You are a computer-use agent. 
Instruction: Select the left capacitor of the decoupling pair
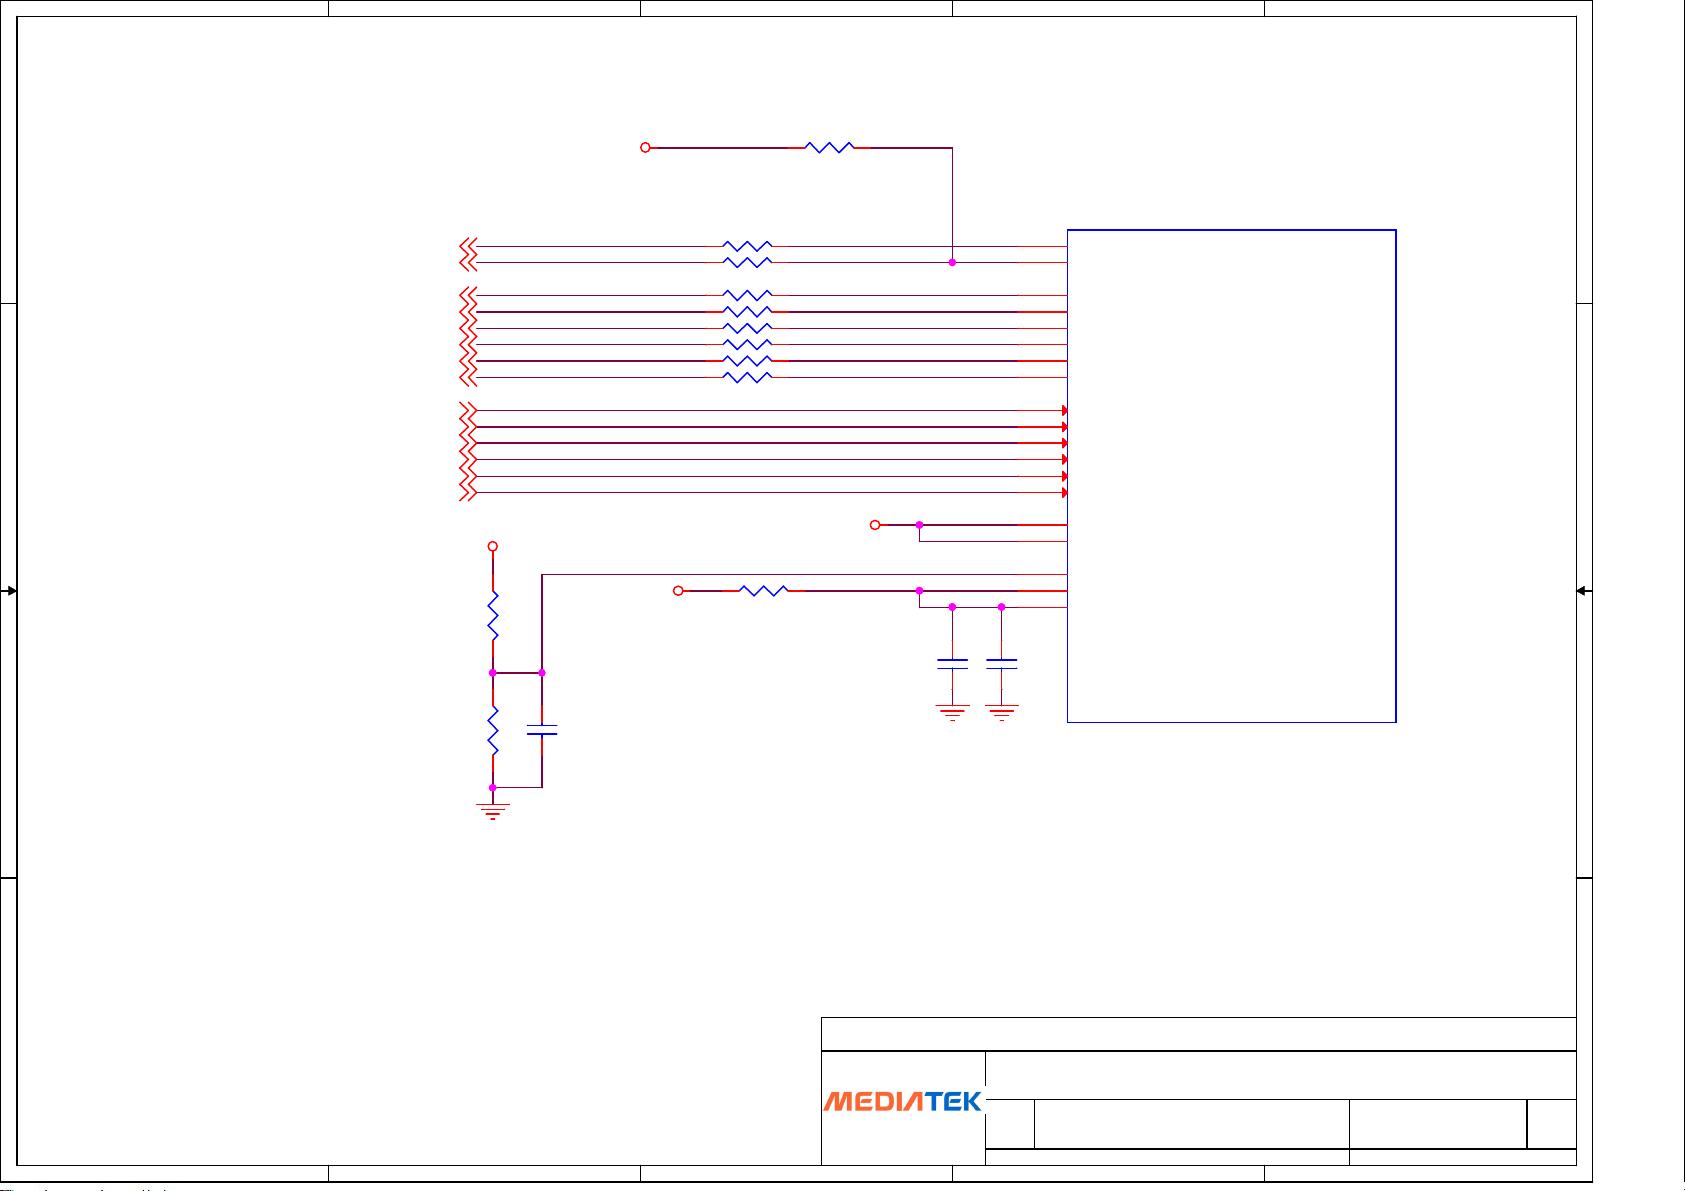point(952,663)
